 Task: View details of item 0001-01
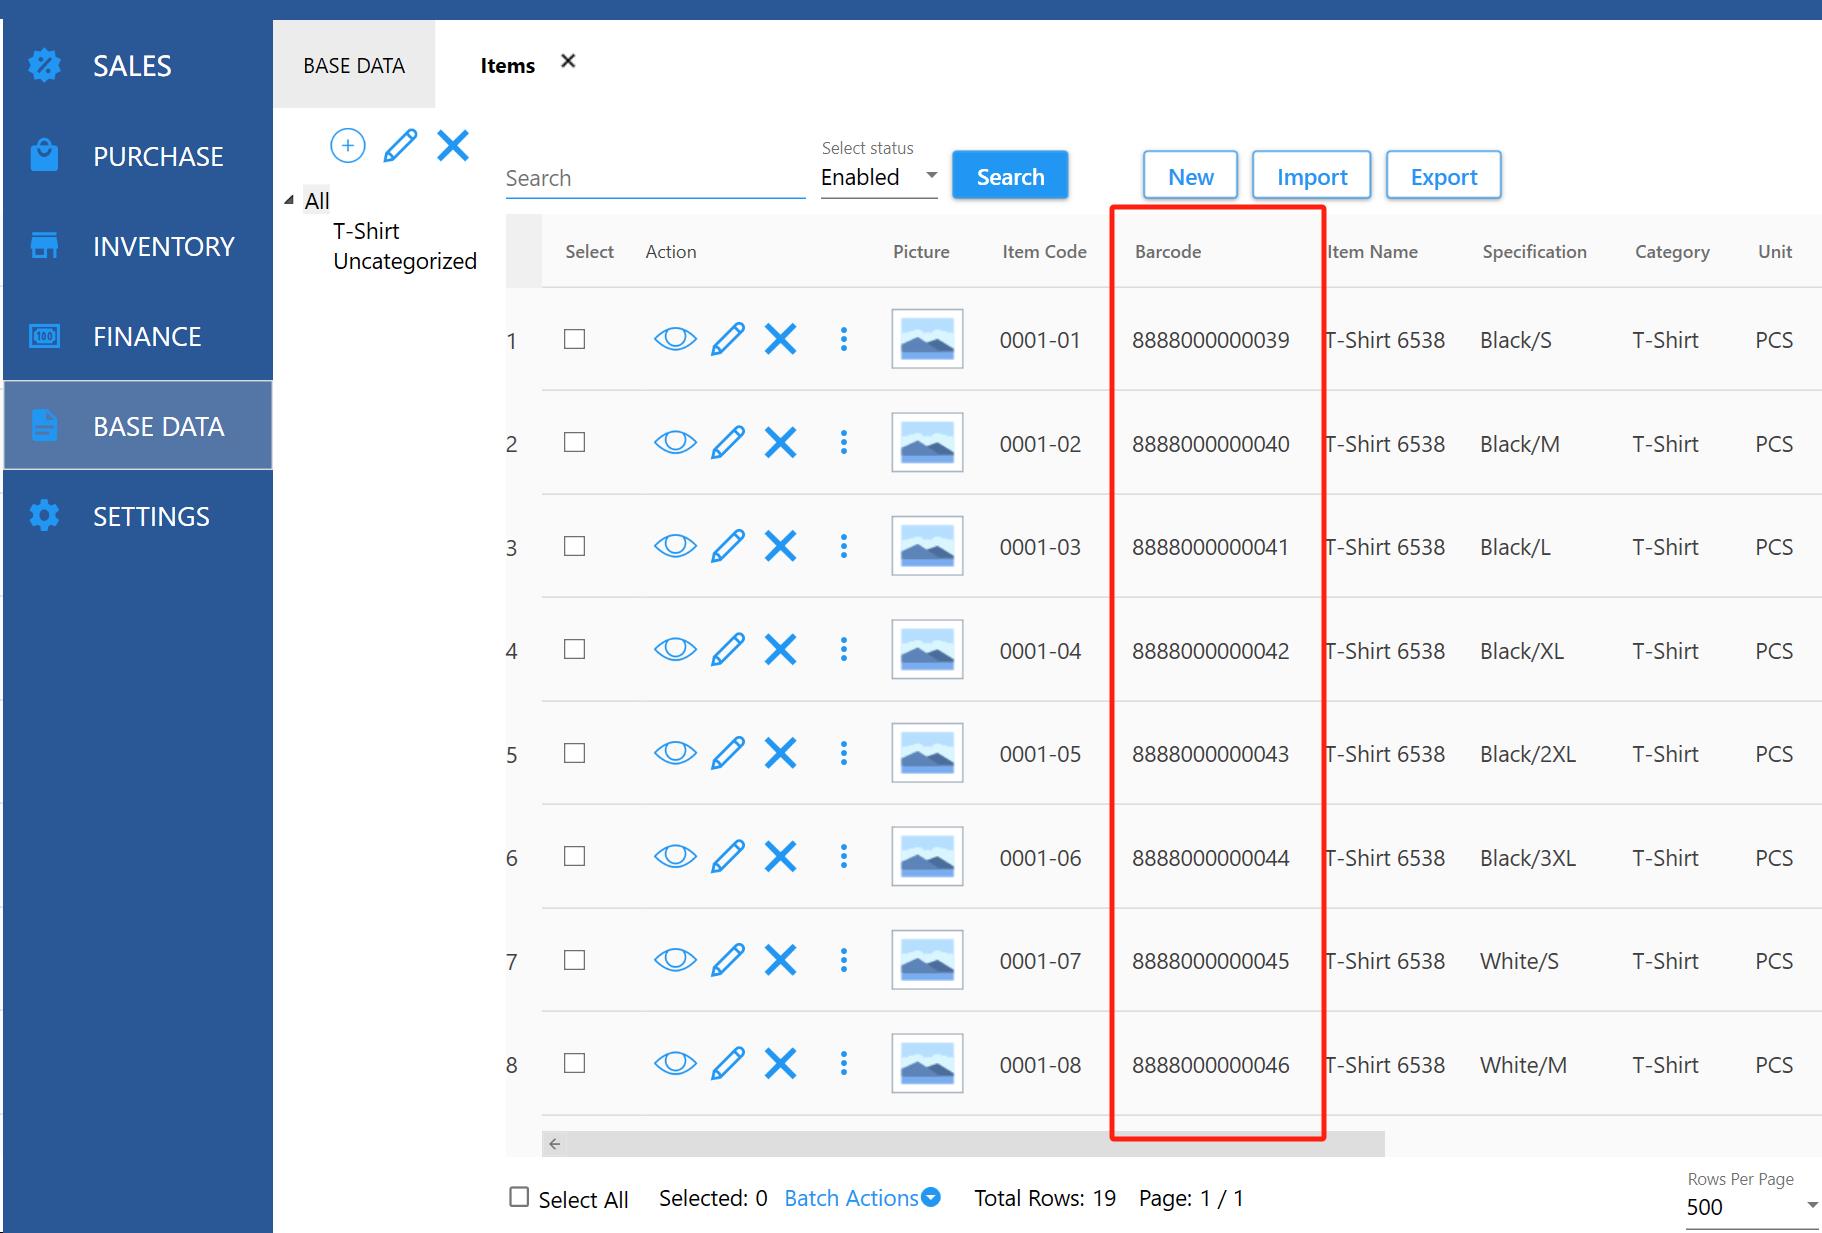pyautogui.click(x=675, y=340)
